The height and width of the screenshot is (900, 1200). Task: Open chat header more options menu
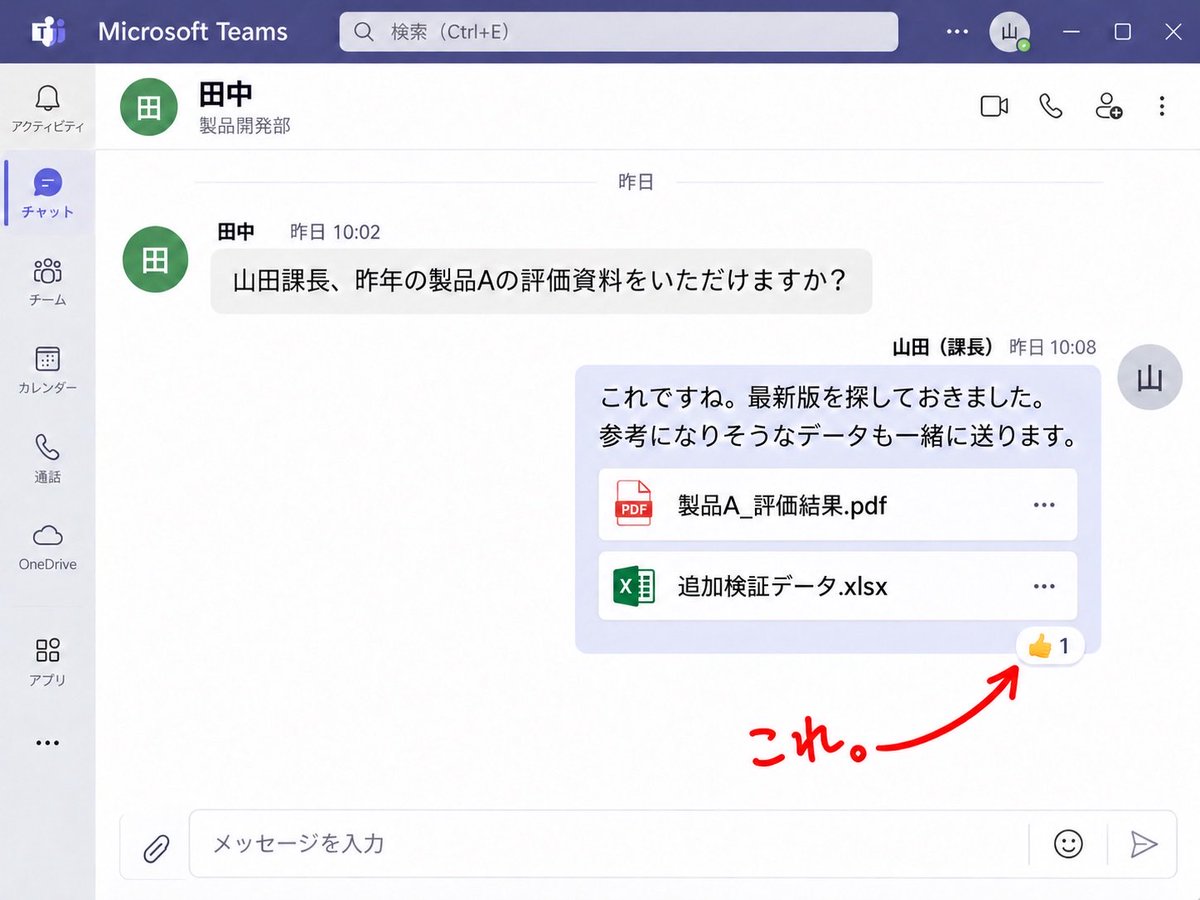[1161, 106]
